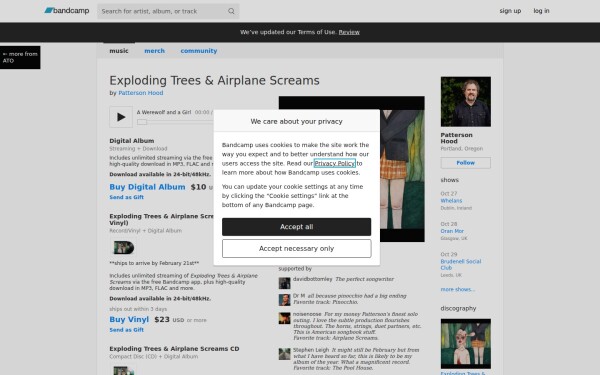Switch to the community tab

[x=199, y=51]
